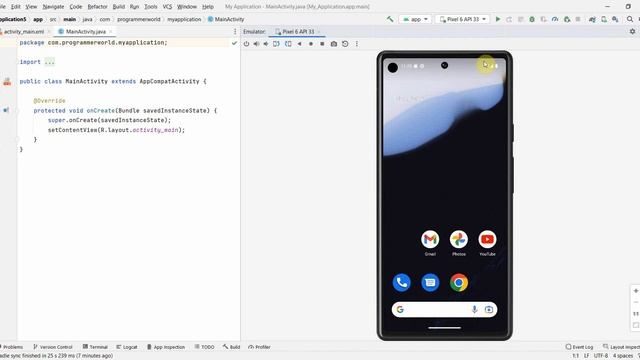Sync project with Gradle files icon
The width and height of the screenshot is (640, 360).
592,19
